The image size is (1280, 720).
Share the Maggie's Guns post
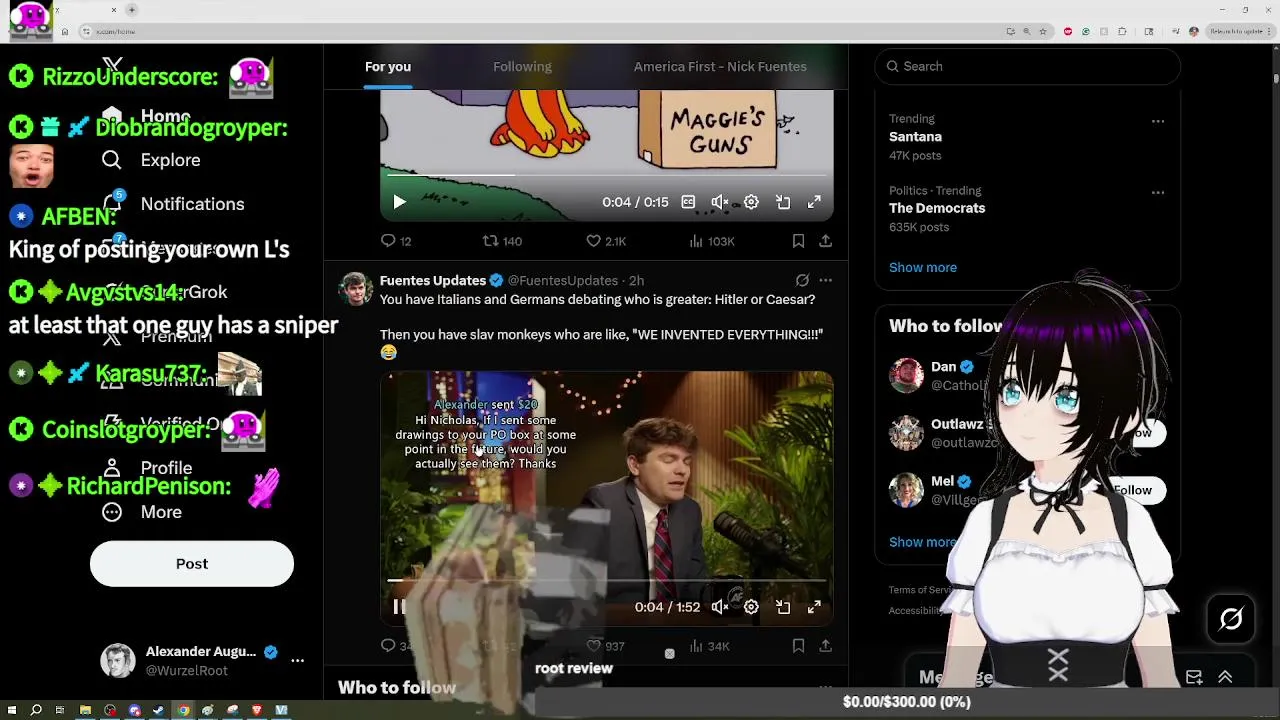coord(825,241)
